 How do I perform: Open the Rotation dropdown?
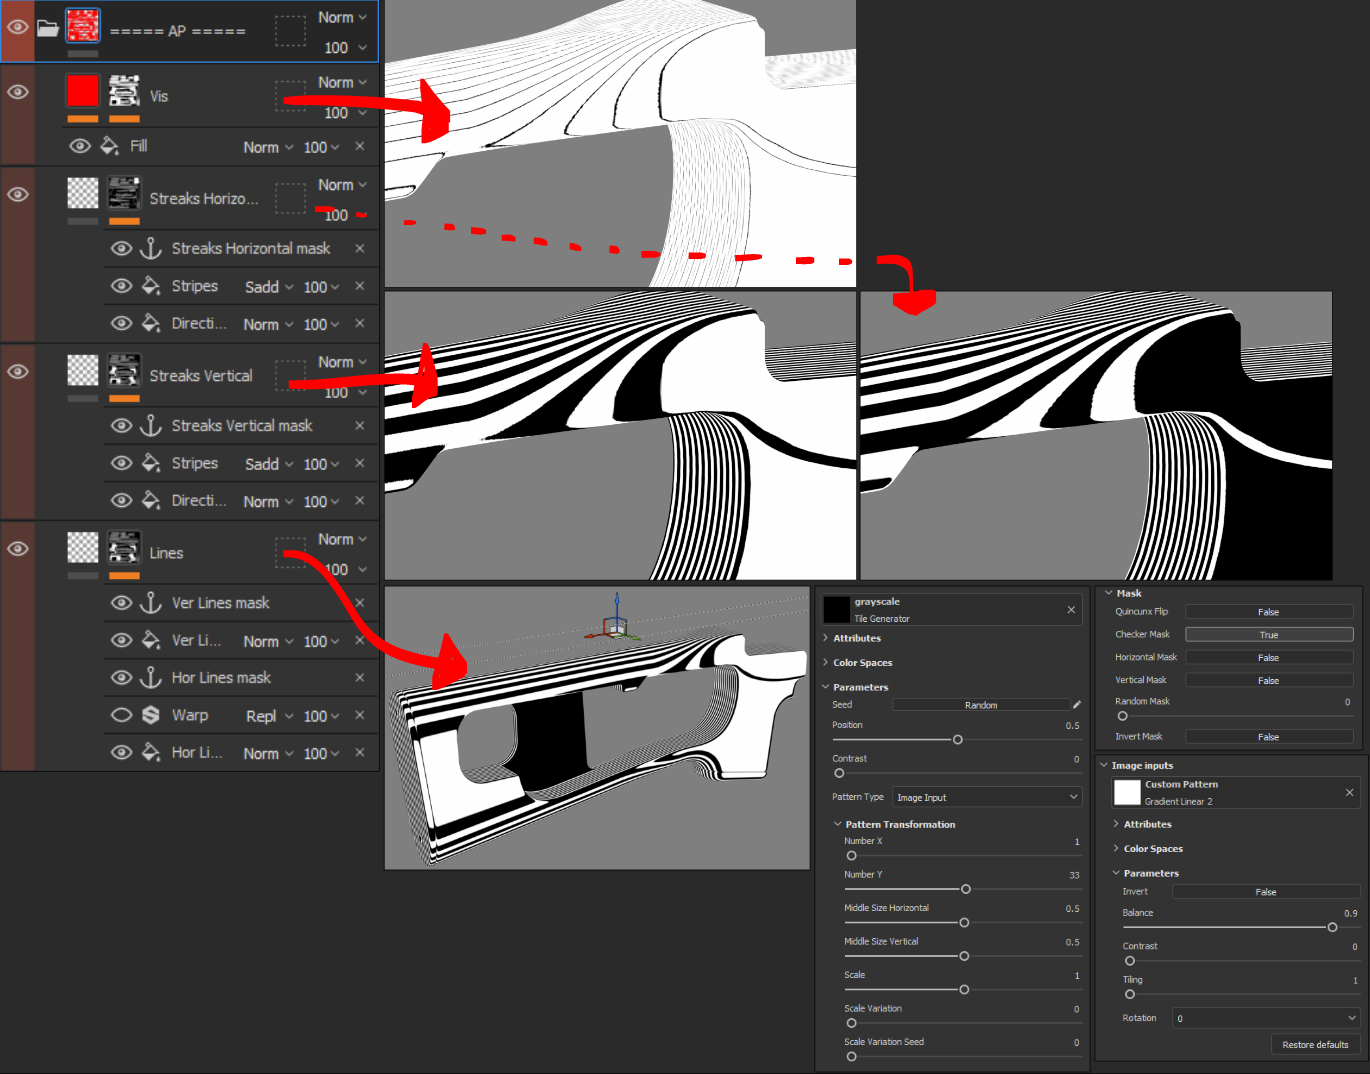[1266, 1018]
